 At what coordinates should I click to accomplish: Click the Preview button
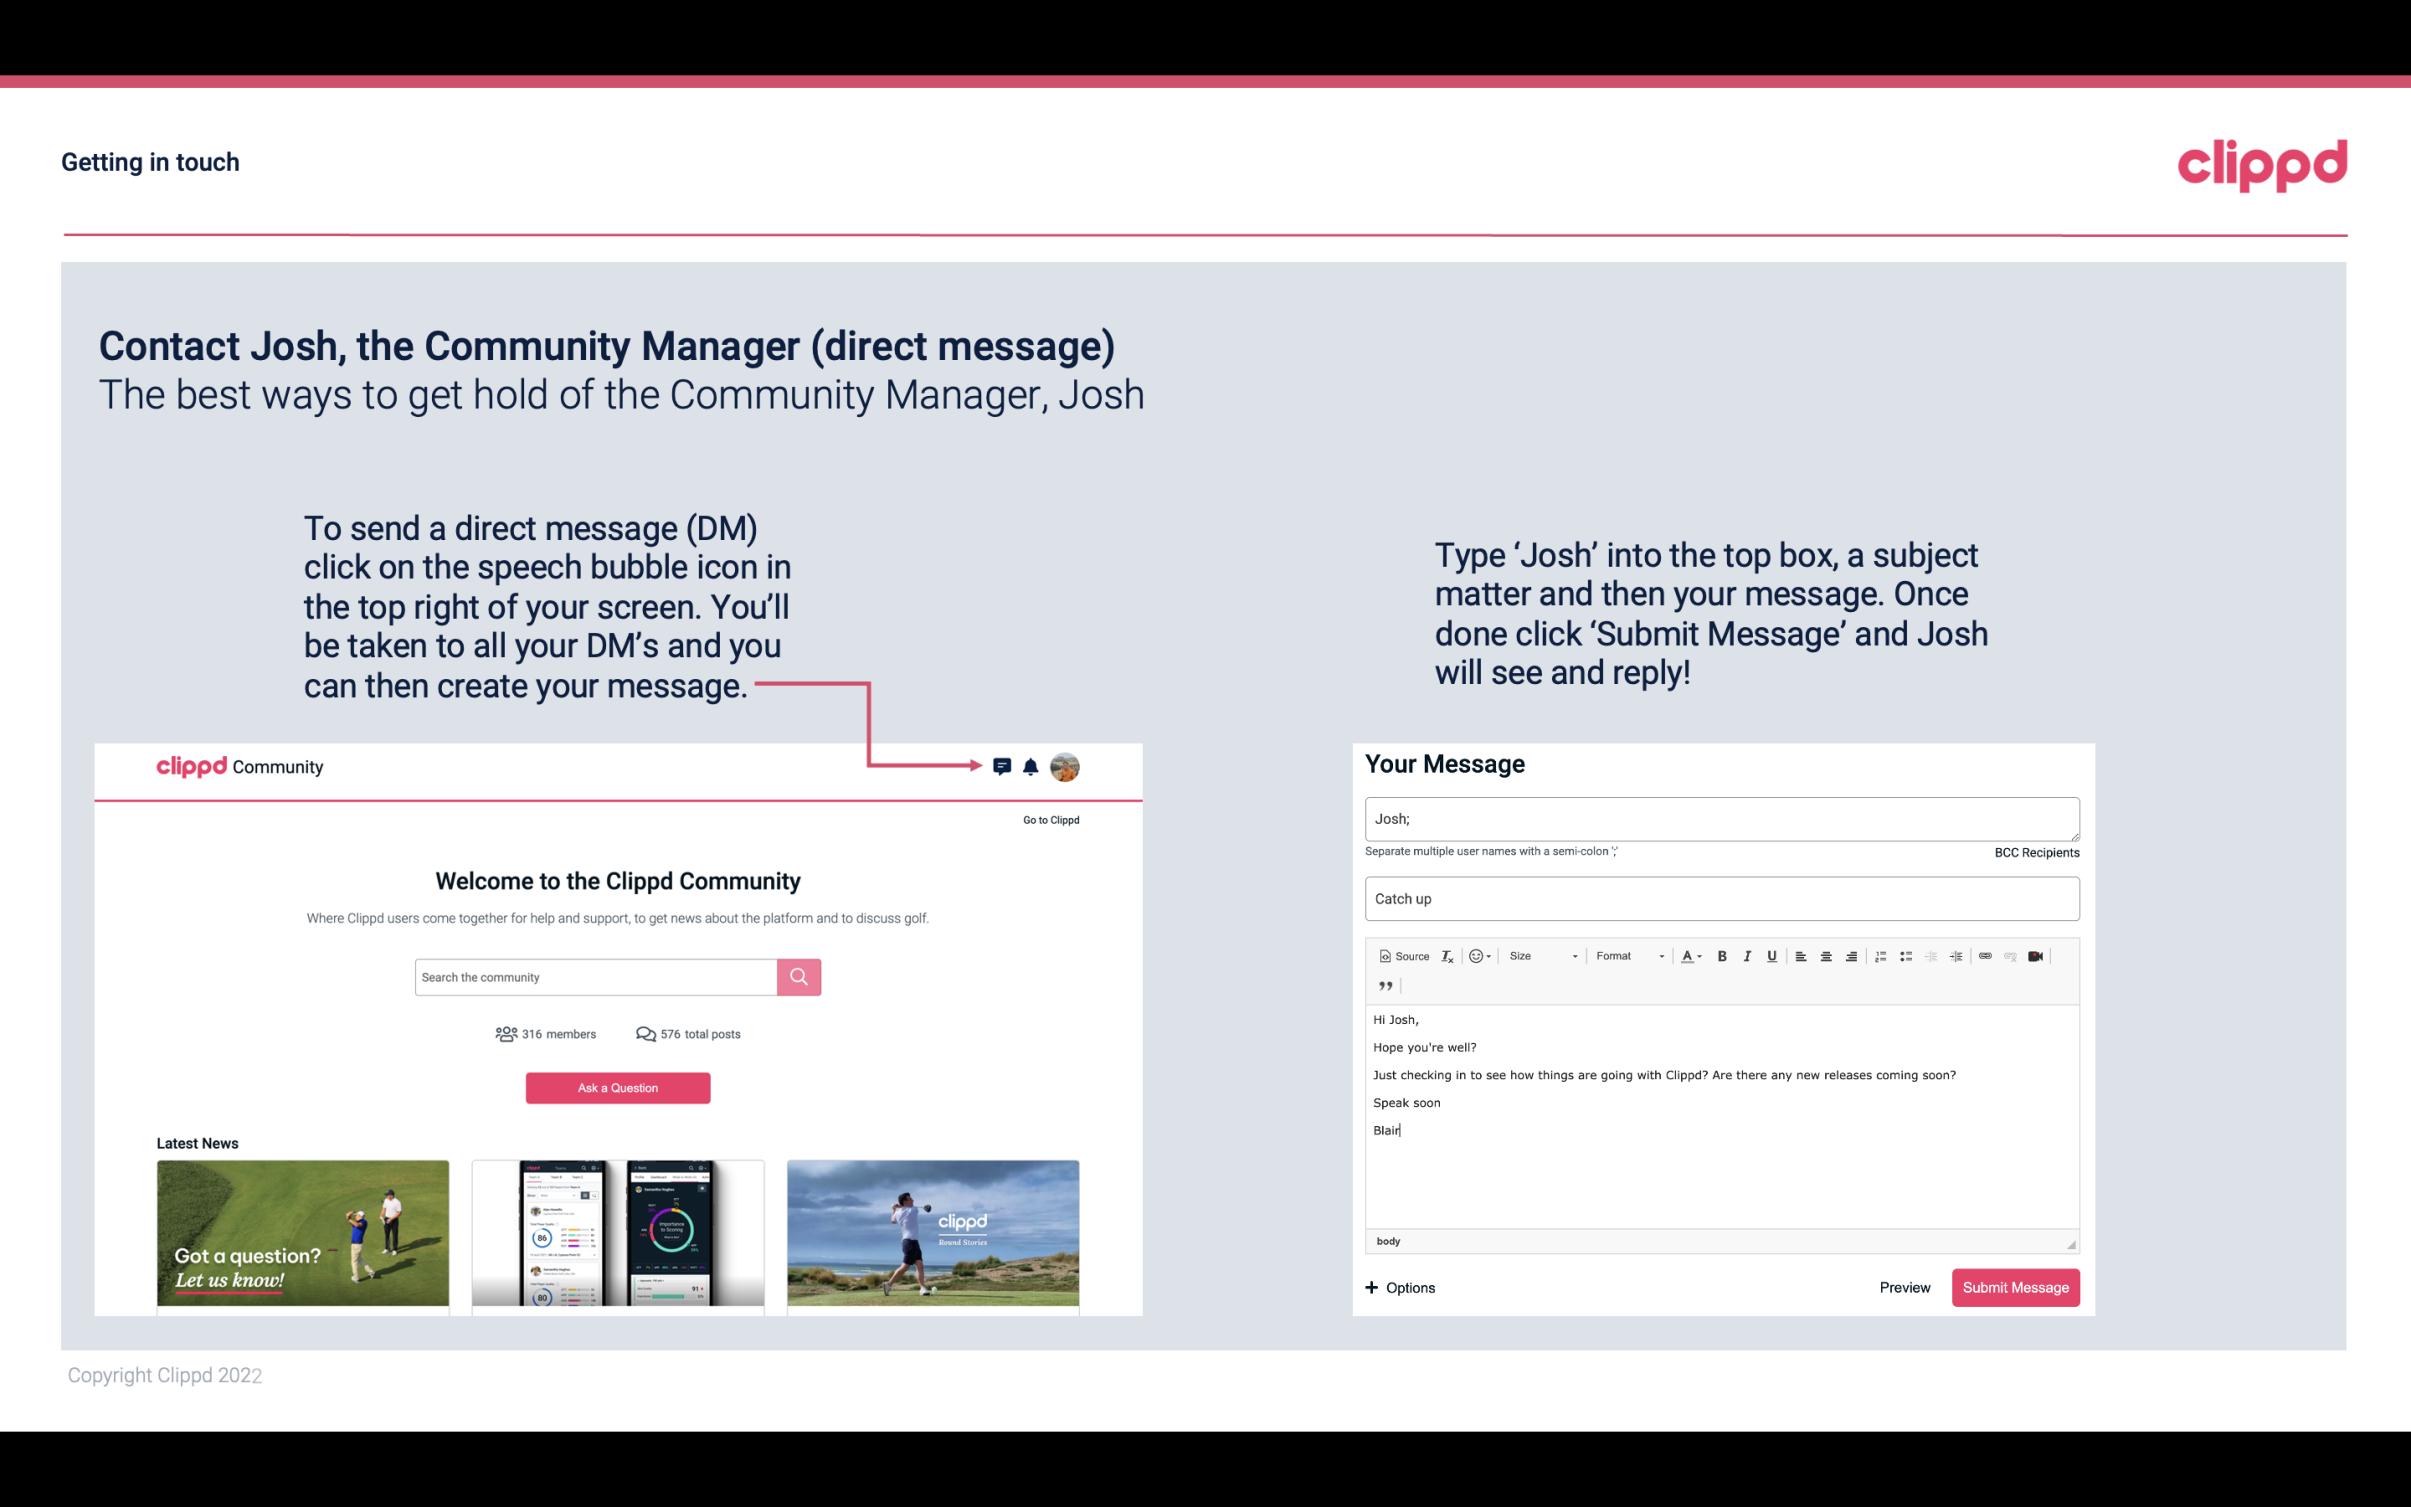[1904, 1287]
